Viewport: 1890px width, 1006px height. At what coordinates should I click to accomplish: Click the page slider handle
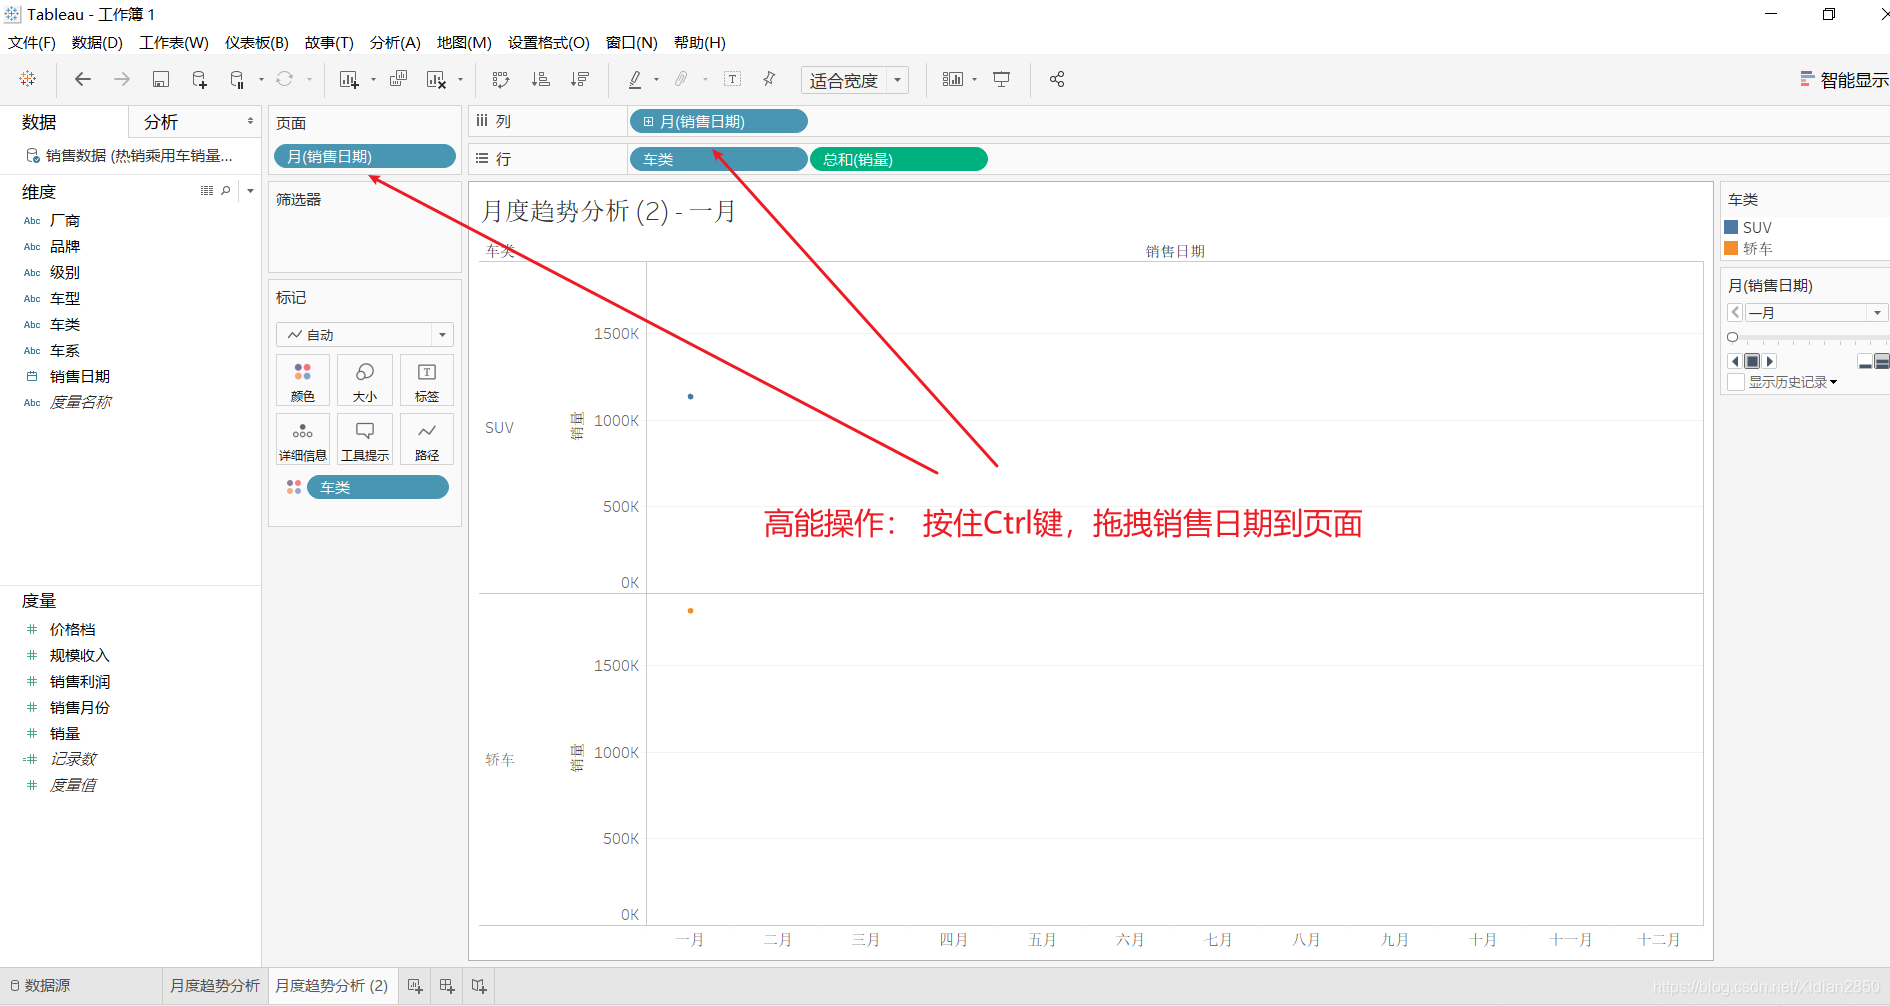tap(1733, 337)
